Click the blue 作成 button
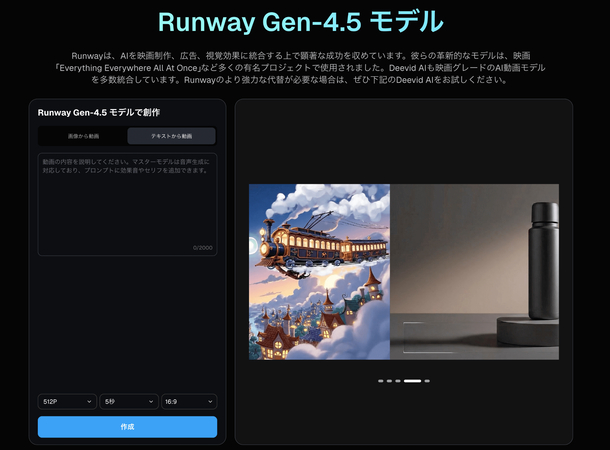Viewport: 610px width, 450px height. point(127,427)
